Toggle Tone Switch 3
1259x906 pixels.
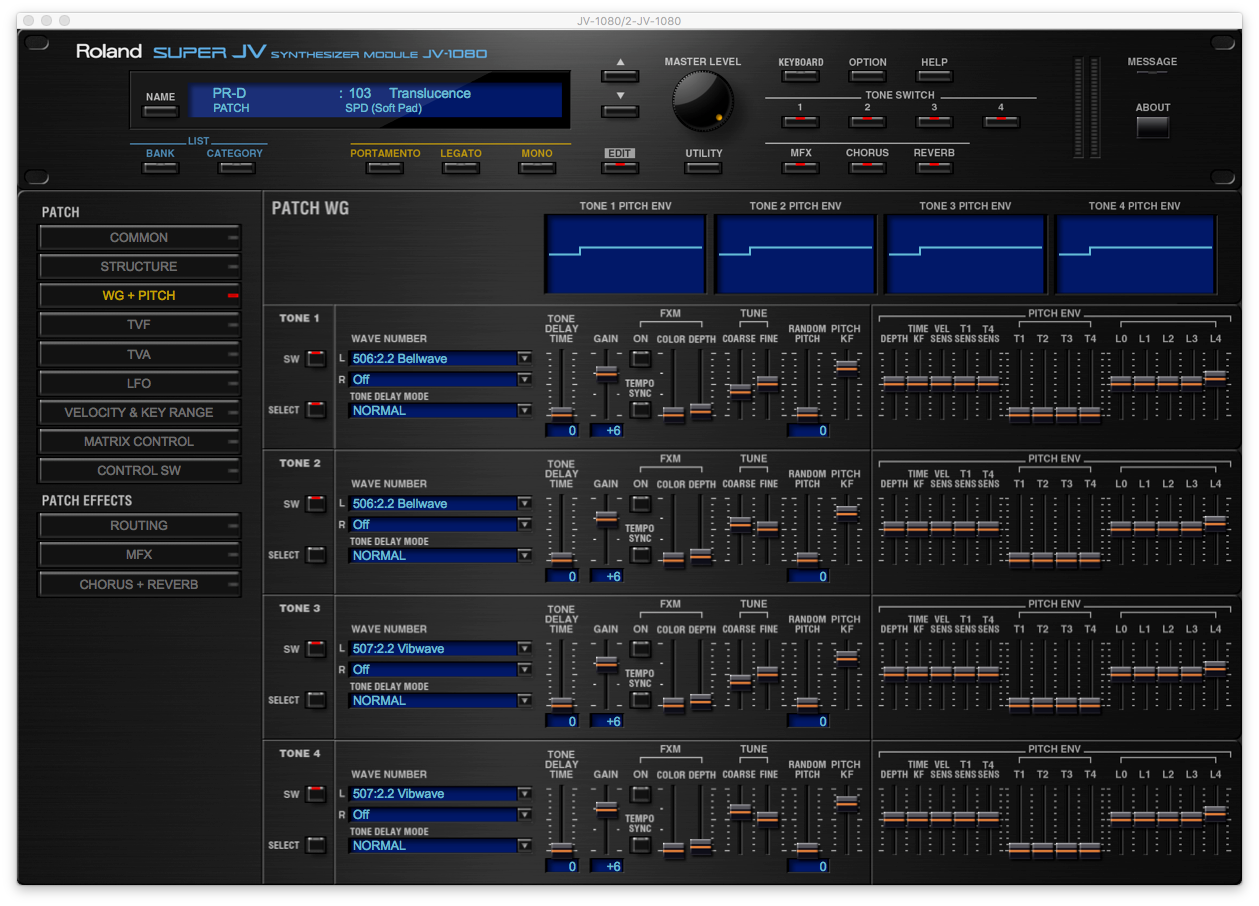tap(934, 122)
